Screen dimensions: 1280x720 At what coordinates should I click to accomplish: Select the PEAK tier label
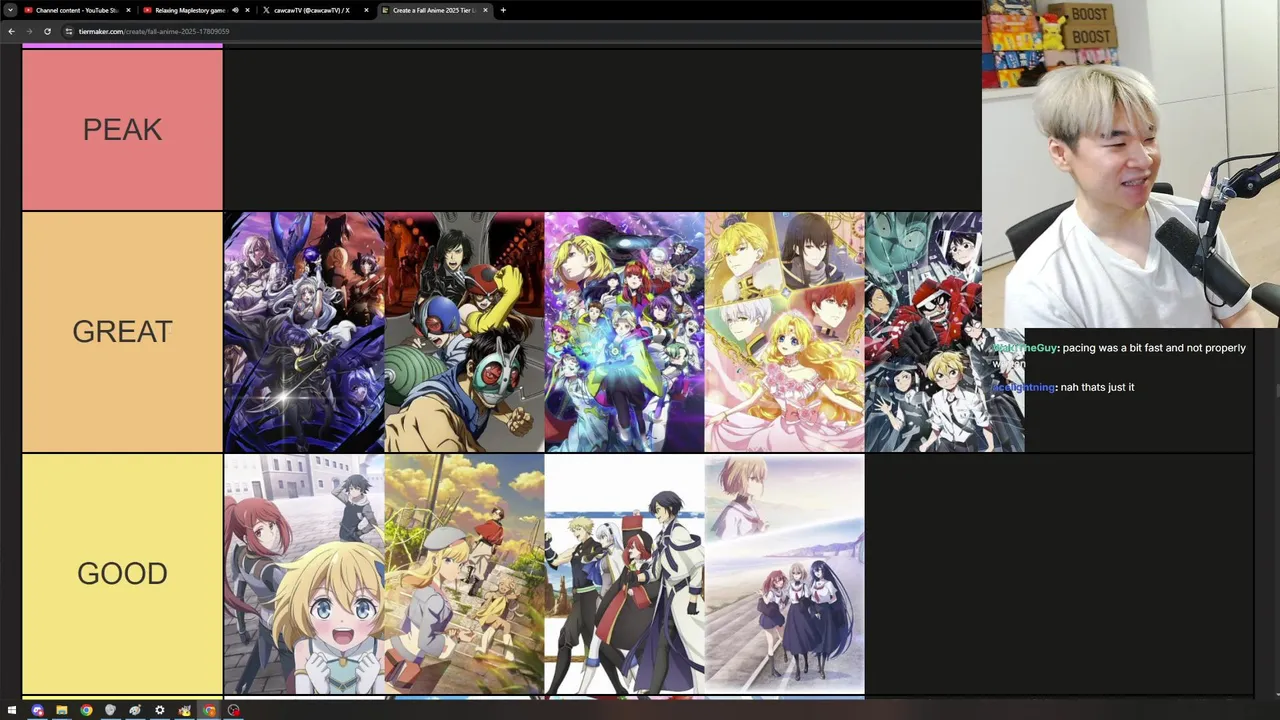pyautogui.click(x=122, y=129)
